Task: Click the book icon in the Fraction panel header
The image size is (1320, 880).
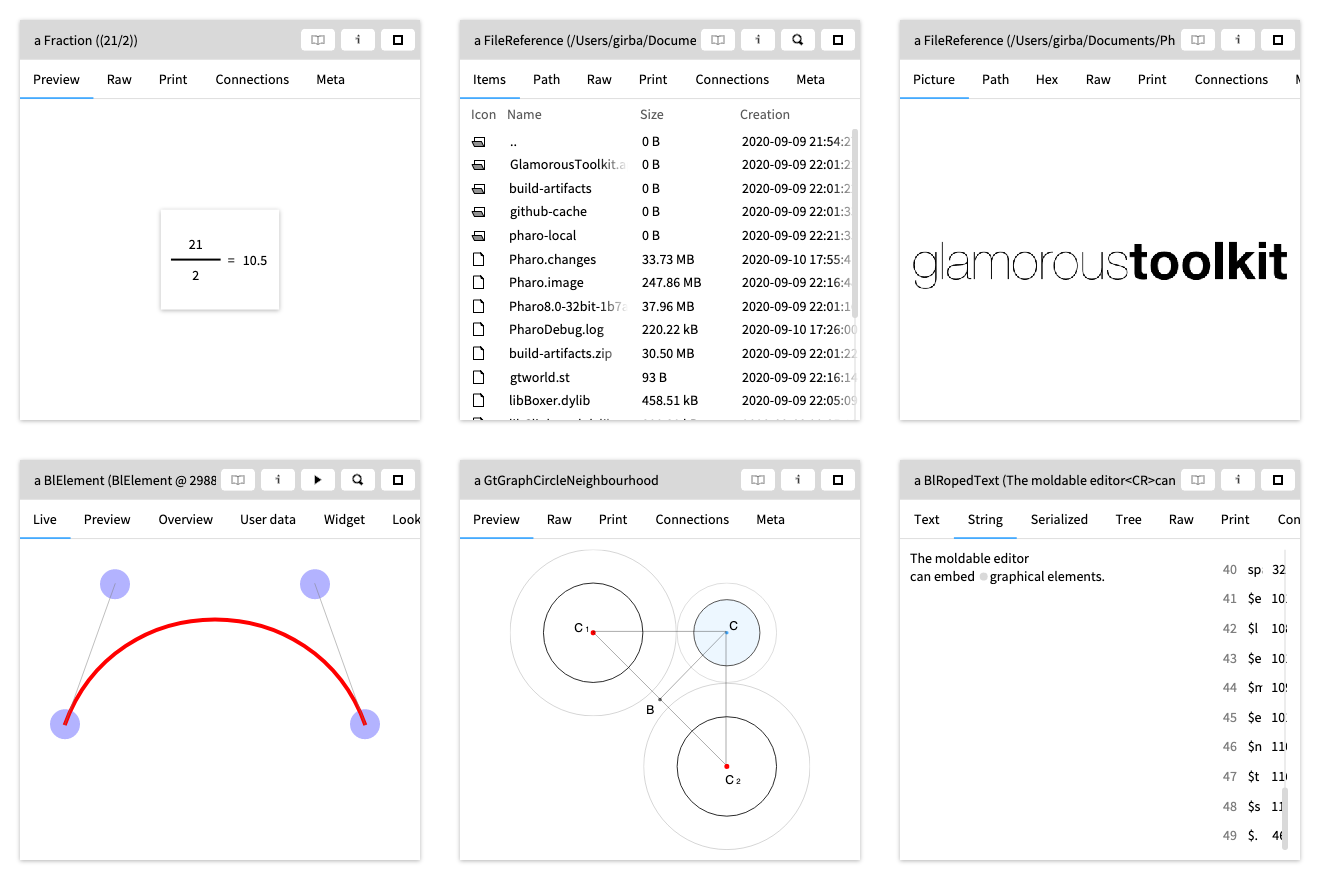Action: (x=318, y=40)
